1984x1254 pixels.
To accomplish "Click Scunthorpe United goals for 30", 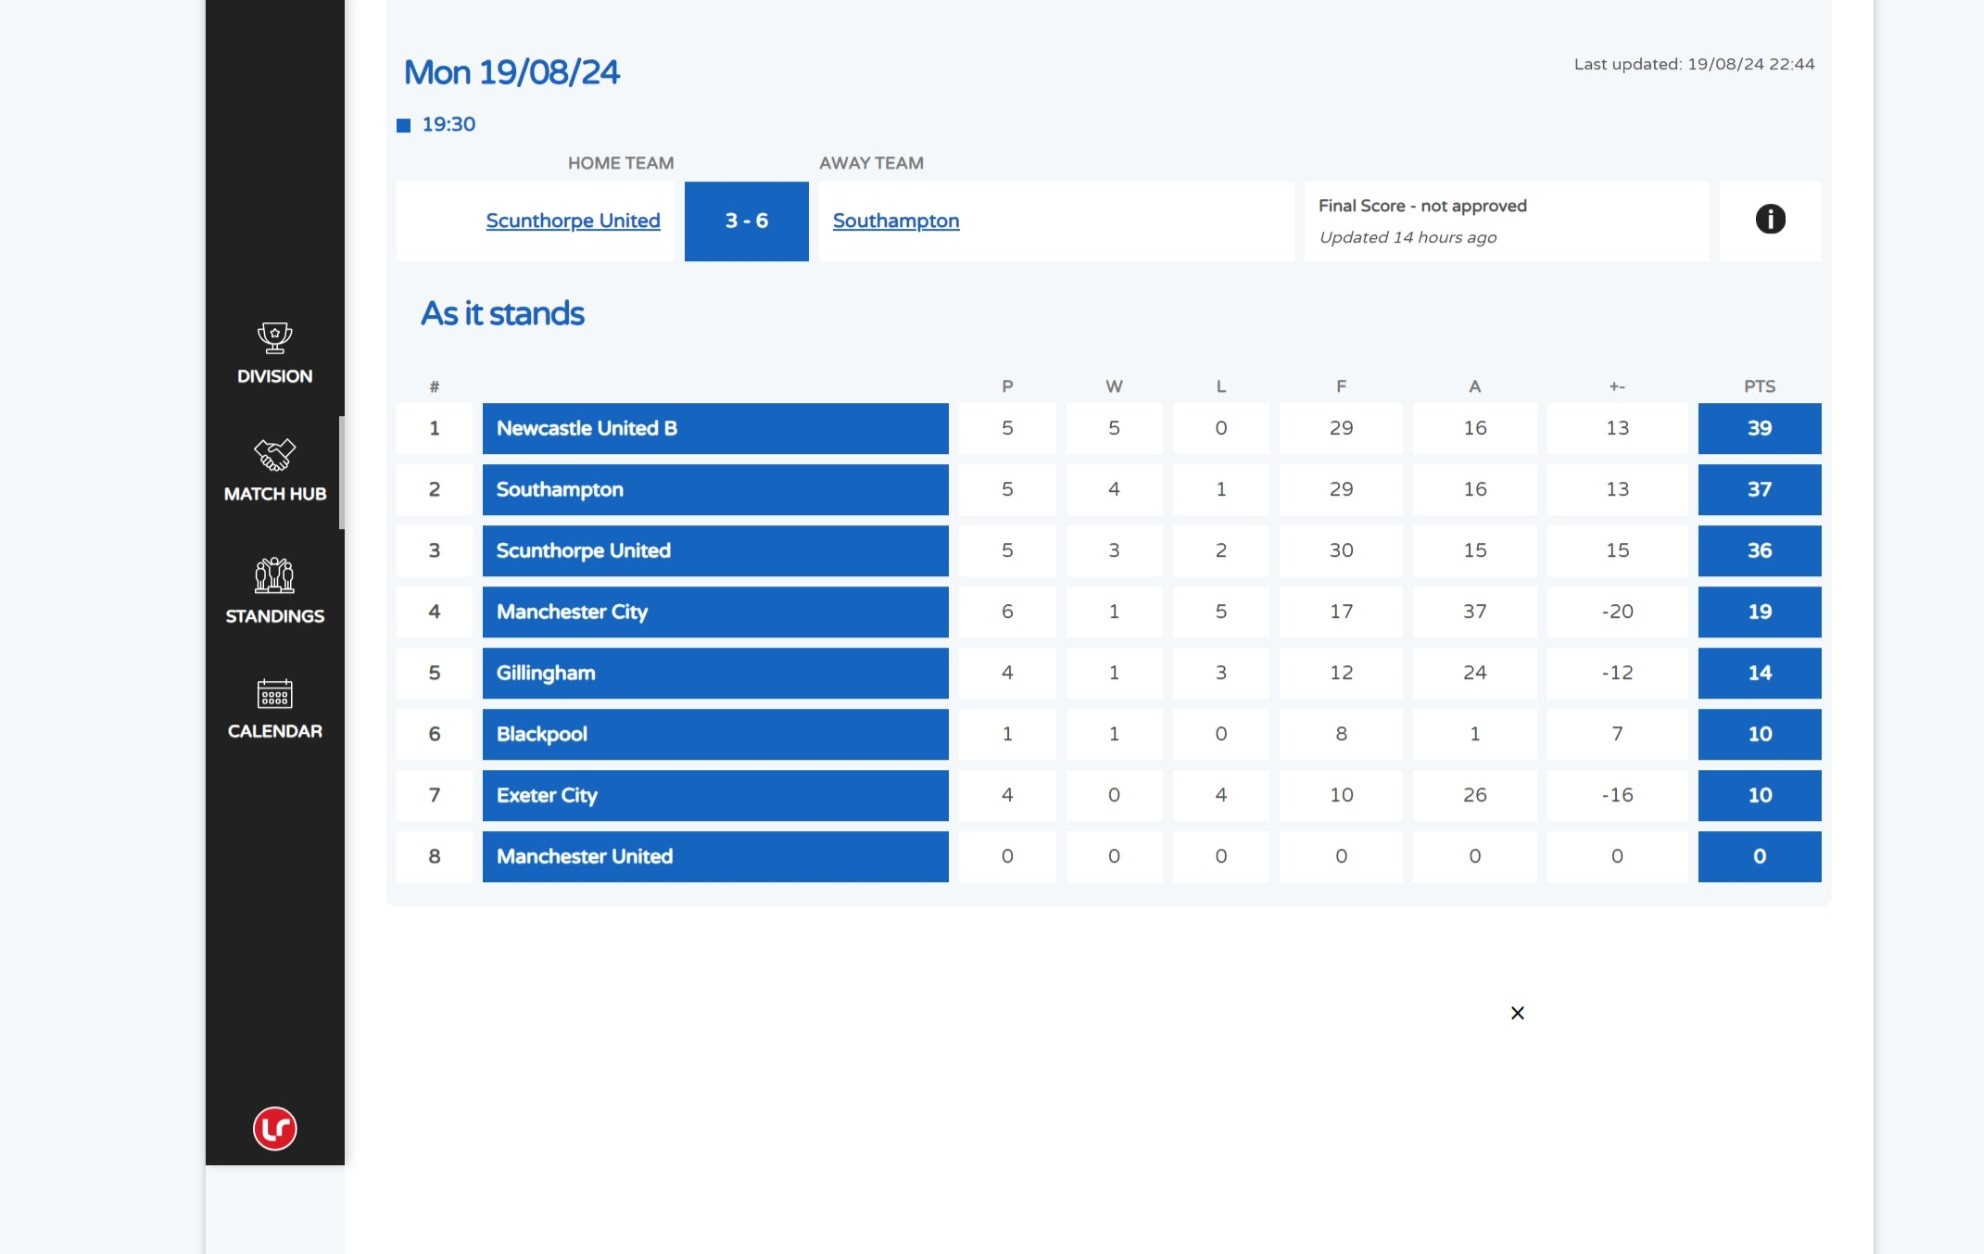I will tap(1341, 550).
